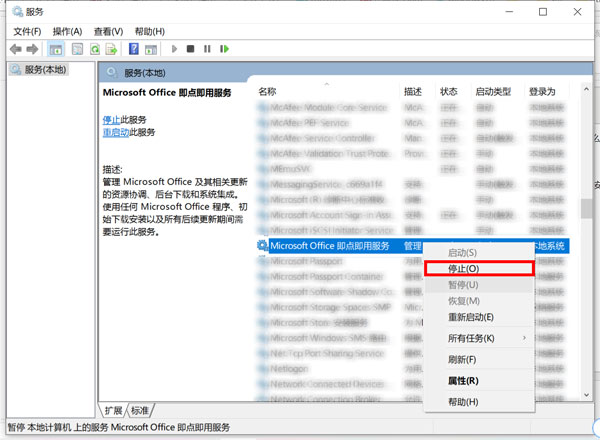The height and width of the screenshot is (440, 600).
Task: Open the 文件(F) menu
Action: pyautogui.click(x=27, y=31)
